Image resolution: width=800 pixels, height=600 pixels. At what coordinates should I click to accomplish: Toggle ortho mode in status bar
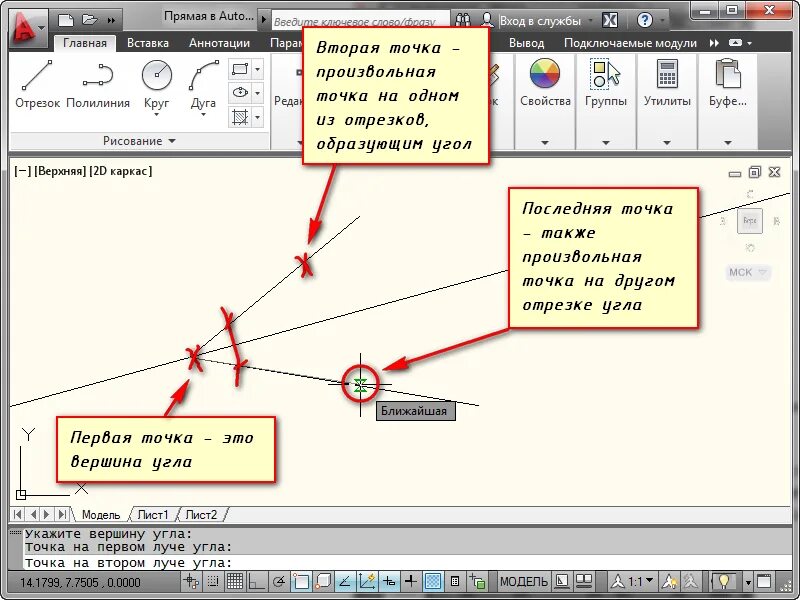point(257,582)
